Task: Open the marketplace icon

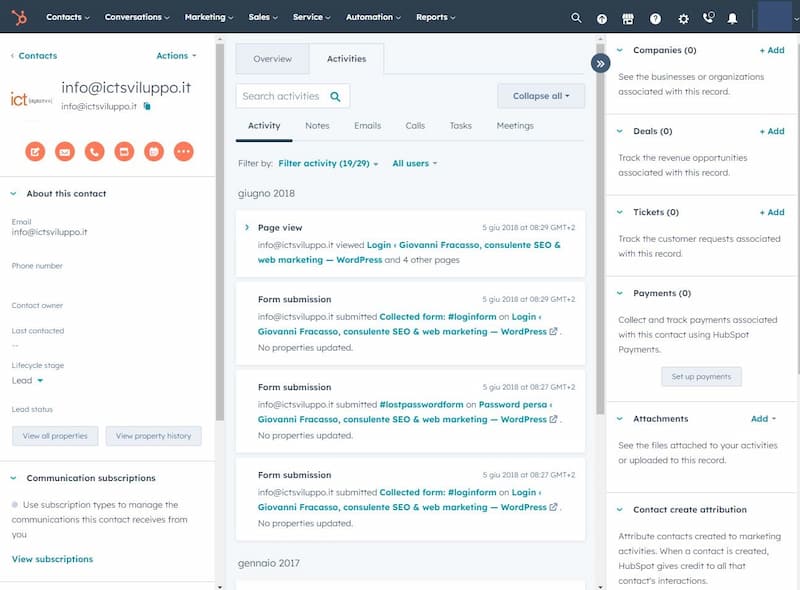Action: click(x=628, y=19)
